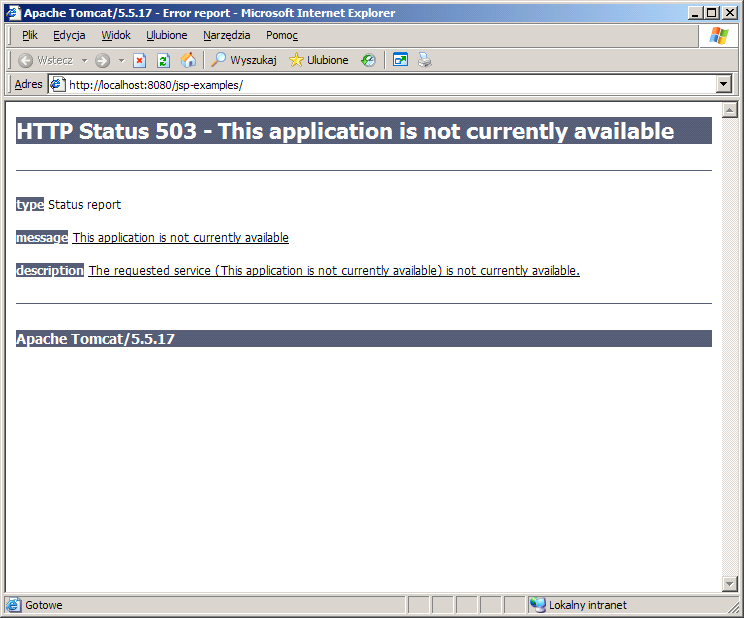Open the Ulubione favorites star button

(x=319, y=60)
